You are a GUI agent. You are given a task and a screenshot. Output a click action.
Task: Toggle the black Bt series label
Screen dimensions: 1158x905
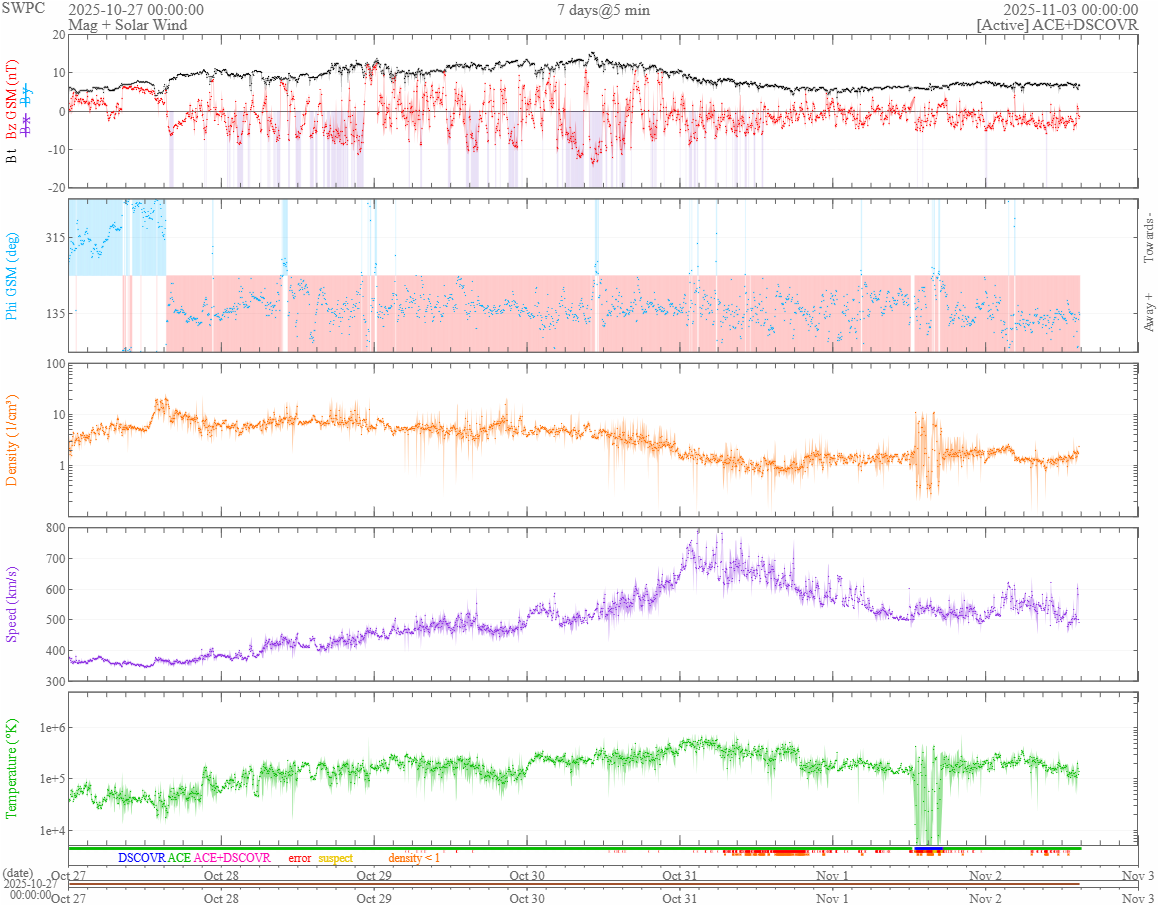[x=12, y=155]
